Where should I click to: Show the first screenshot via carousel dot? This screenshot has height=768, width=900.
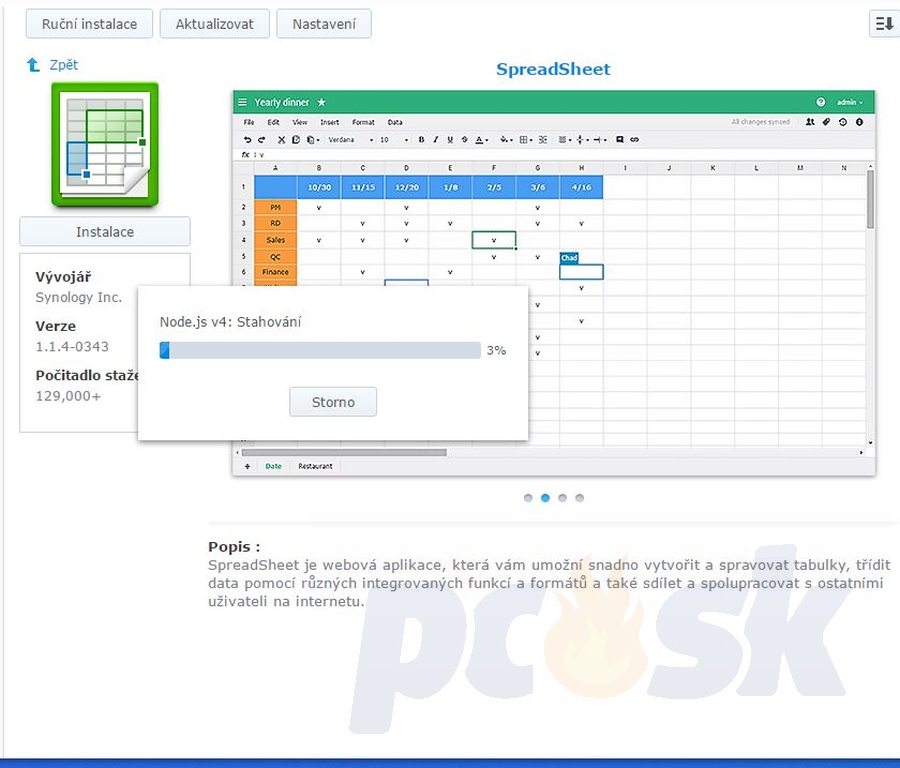click(528, 498)
